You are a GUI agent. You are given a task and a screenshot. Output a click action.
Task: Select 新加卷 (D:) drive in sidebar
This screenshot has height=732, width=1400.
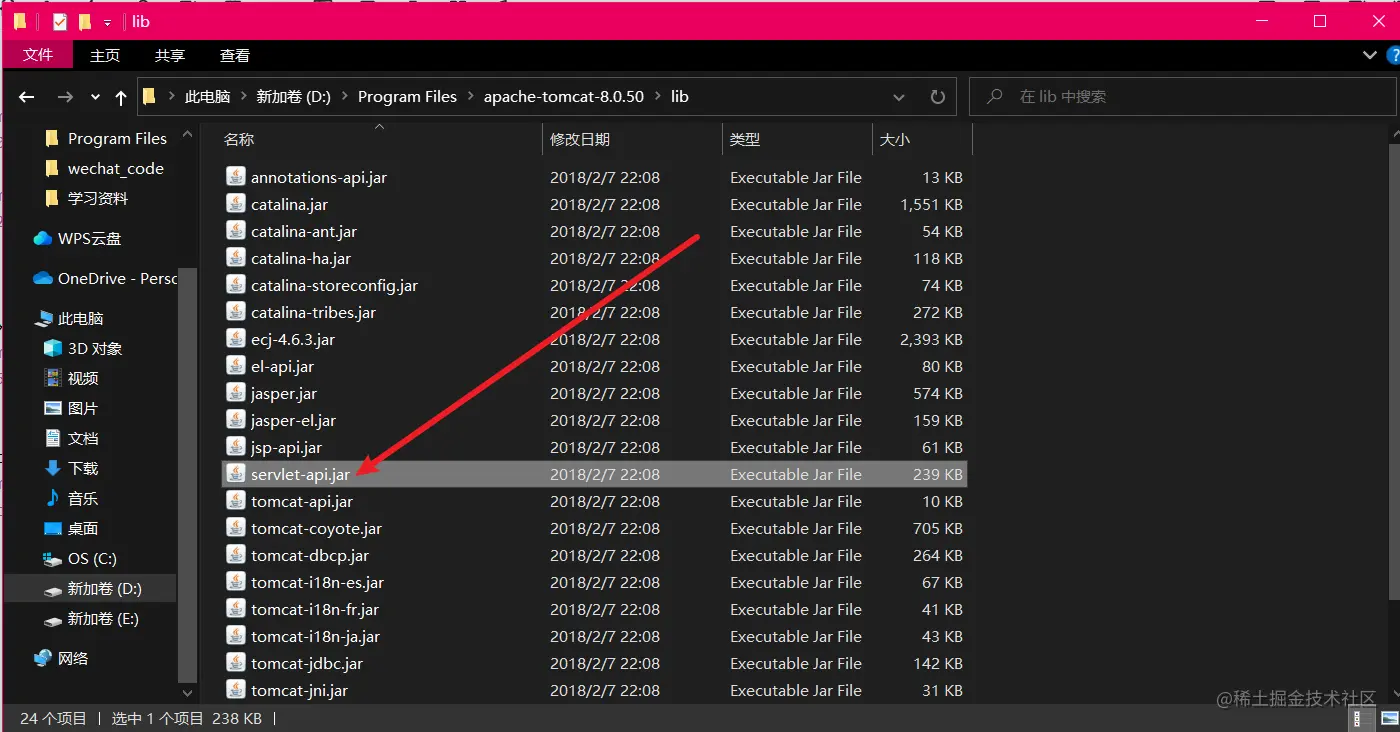click(x=90, y=589)
